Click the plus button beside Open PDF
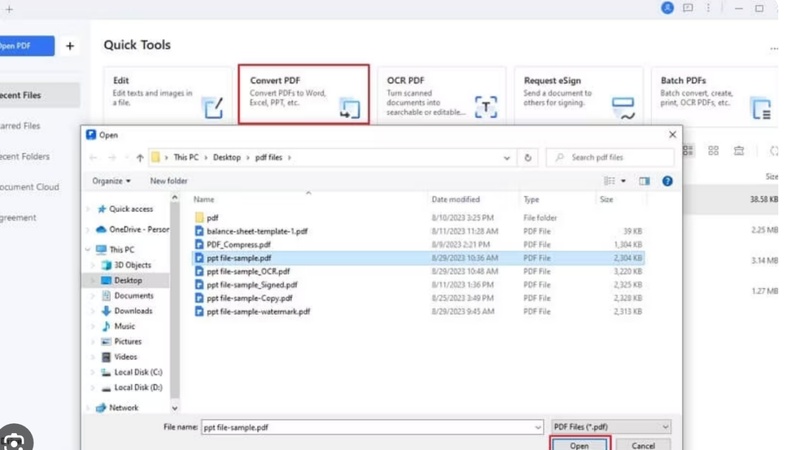Image resolution: width=787 pixels, height=450 pixels. tap(70, 46)
